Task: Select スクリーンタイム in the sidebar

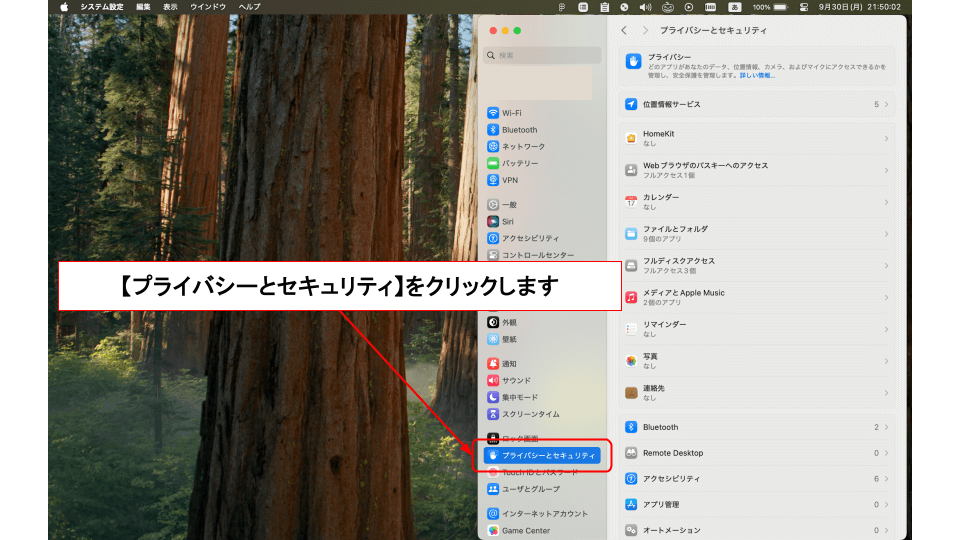Action: pos(529,414)
